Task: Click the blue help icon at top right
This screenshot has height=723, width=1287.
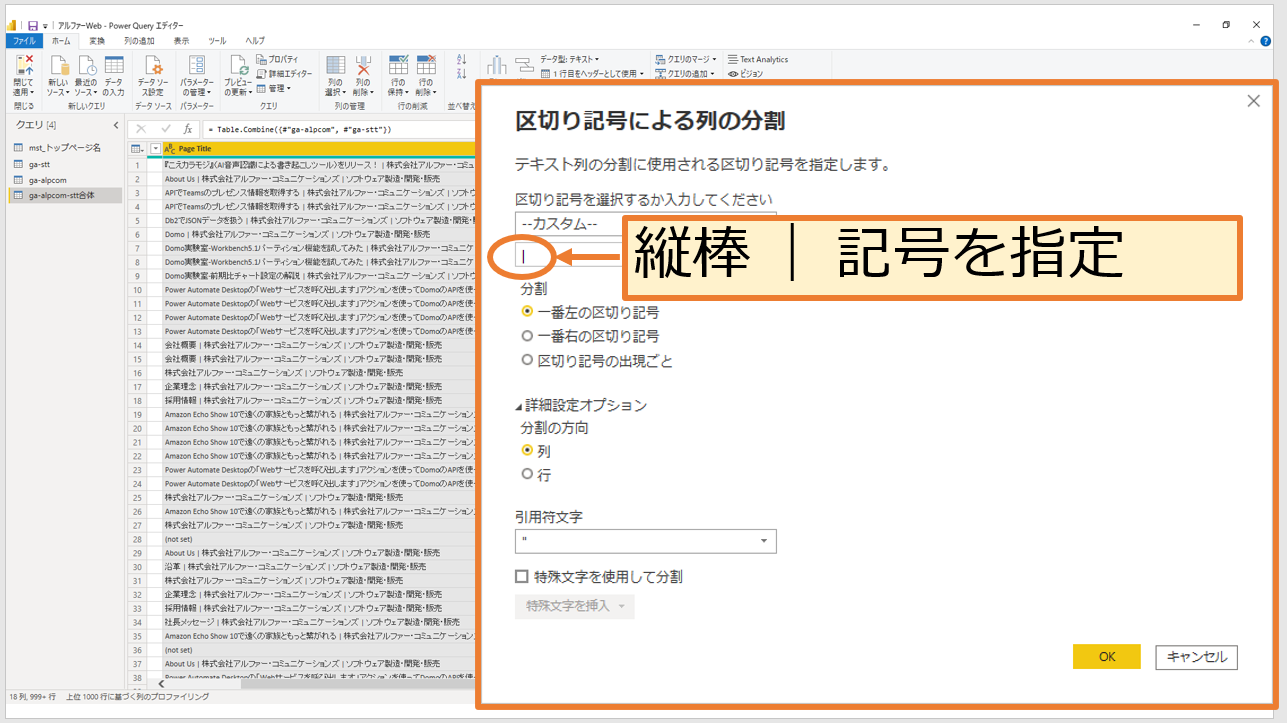Action: pyautogui.click(x=1266, y=41)
